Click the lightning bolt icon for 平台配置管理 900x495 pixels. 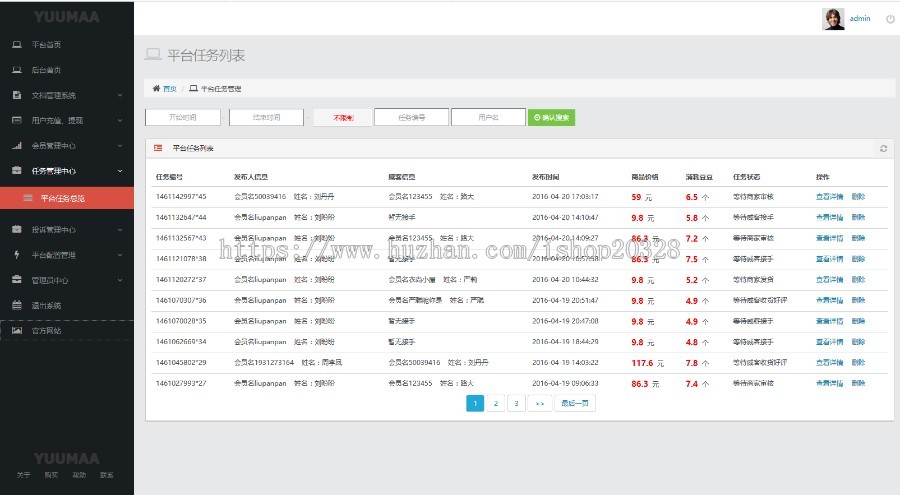point(17,255)
